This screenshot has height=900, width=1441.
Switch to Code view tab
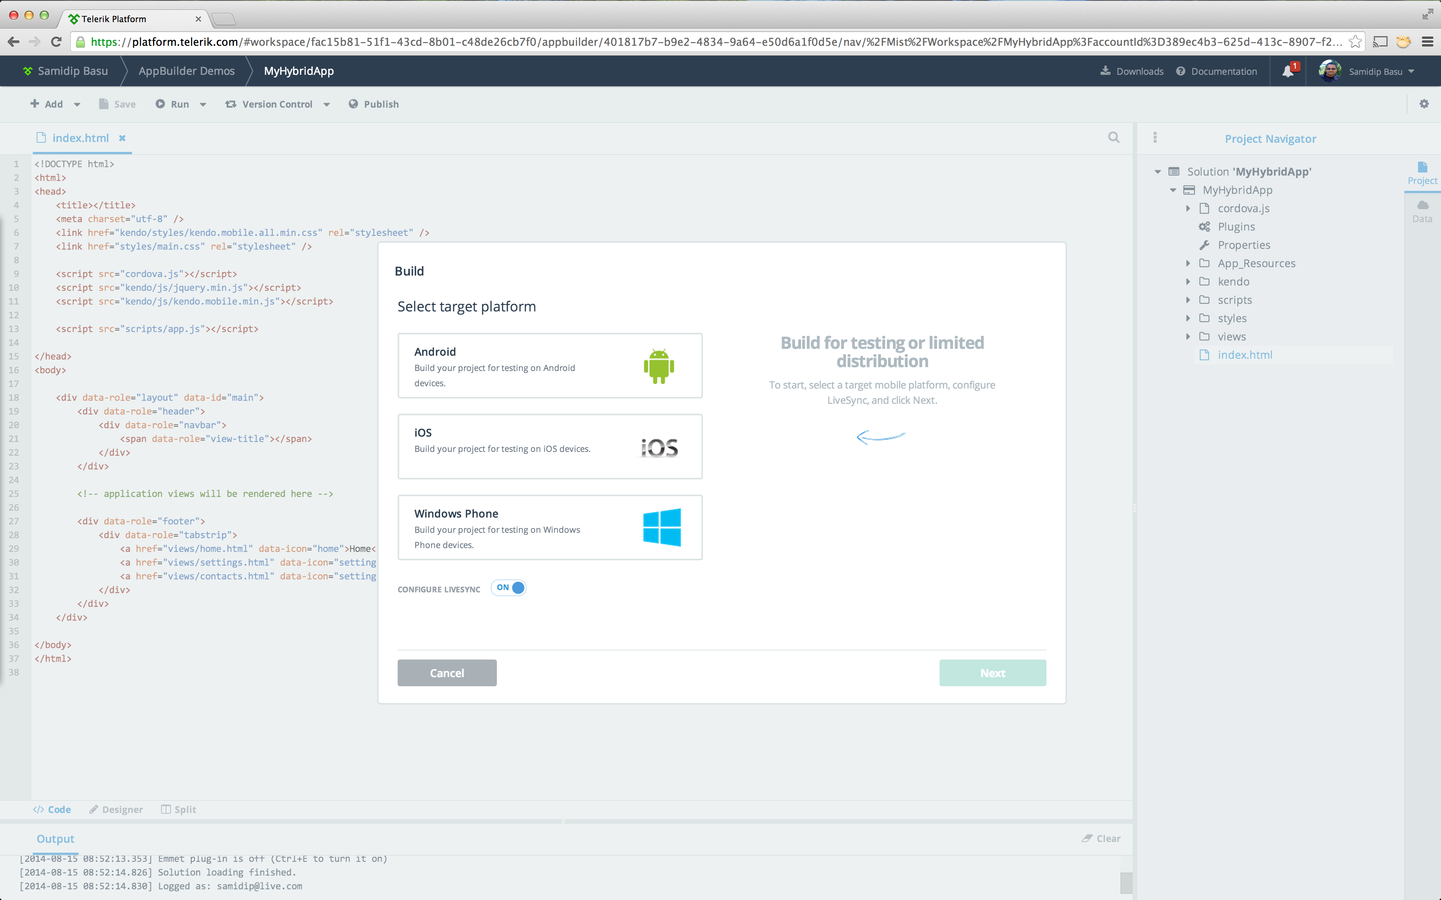coord(52,810)
